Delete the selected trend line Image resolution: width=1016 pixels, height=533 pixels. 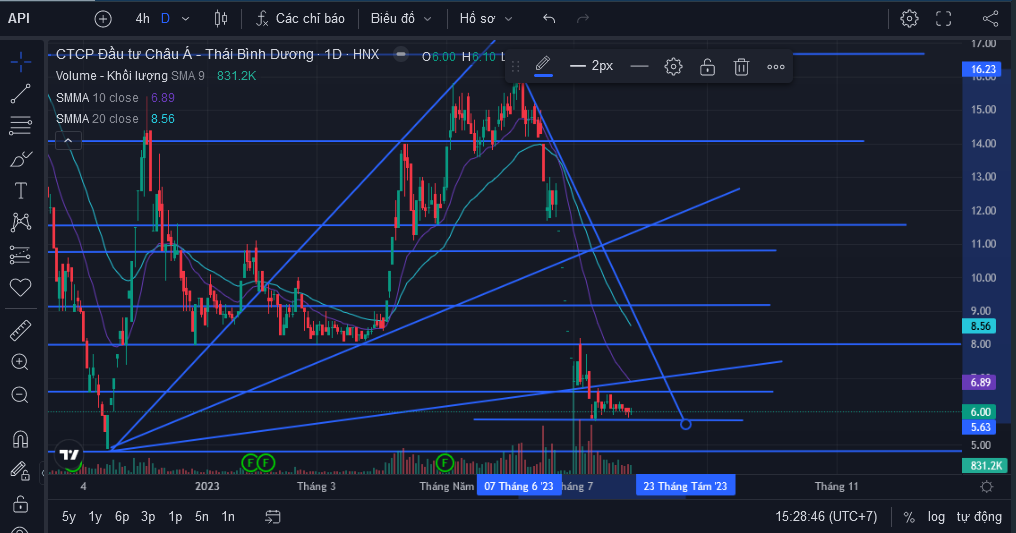741,66
